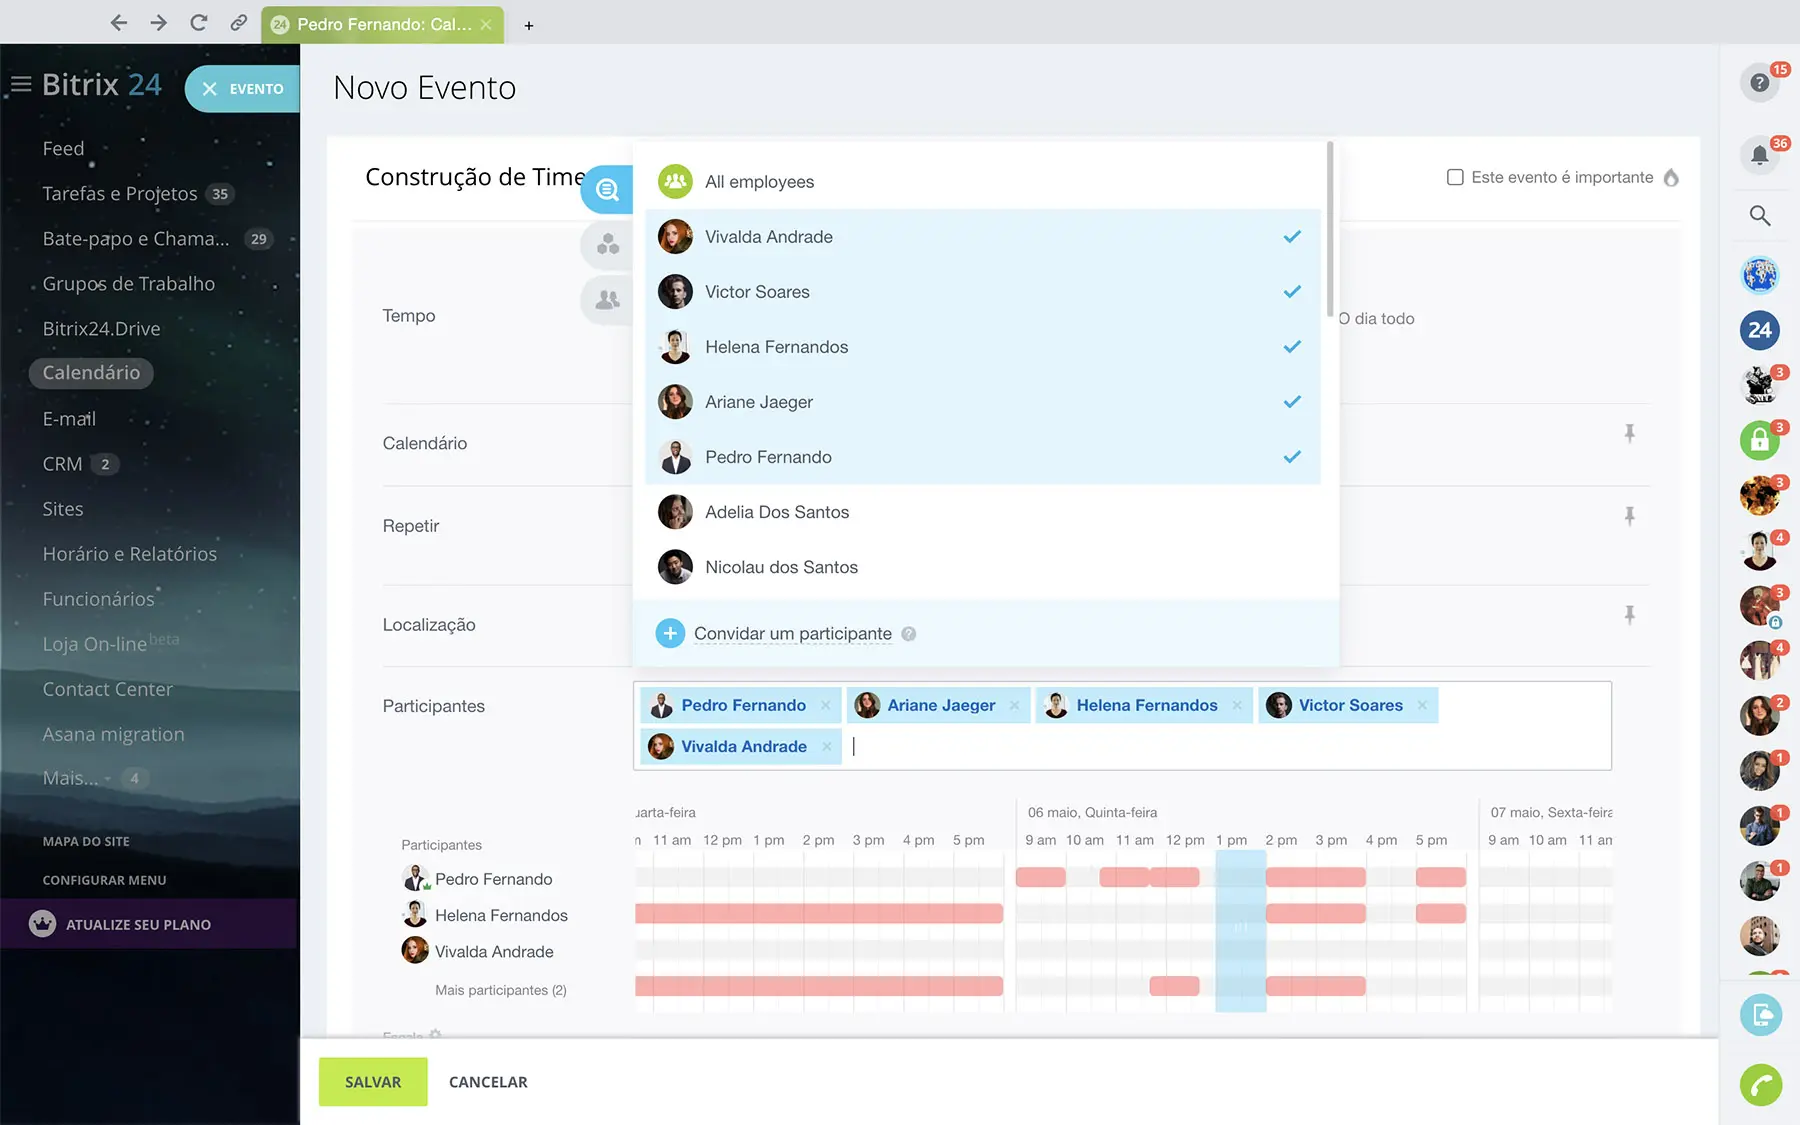The height and width of the screenshot is (1125, 1800).
Task: Enable 'Este evento é importante' checkbox
Action: coord(1455,177)
